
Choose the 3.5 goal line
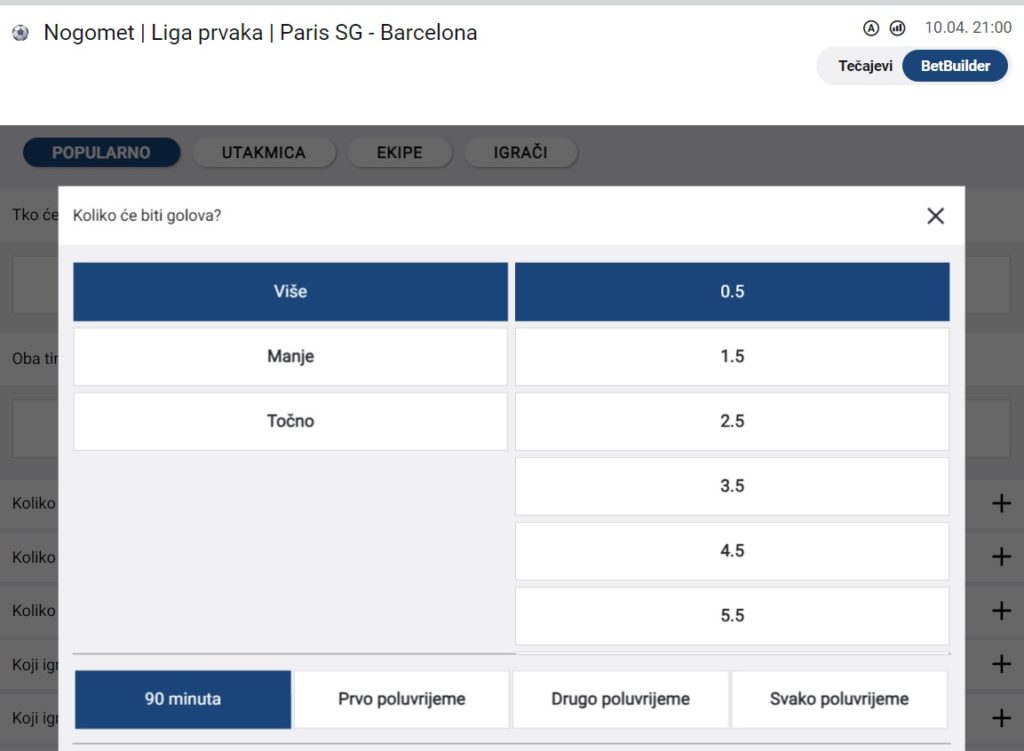(x=732, y=486)
